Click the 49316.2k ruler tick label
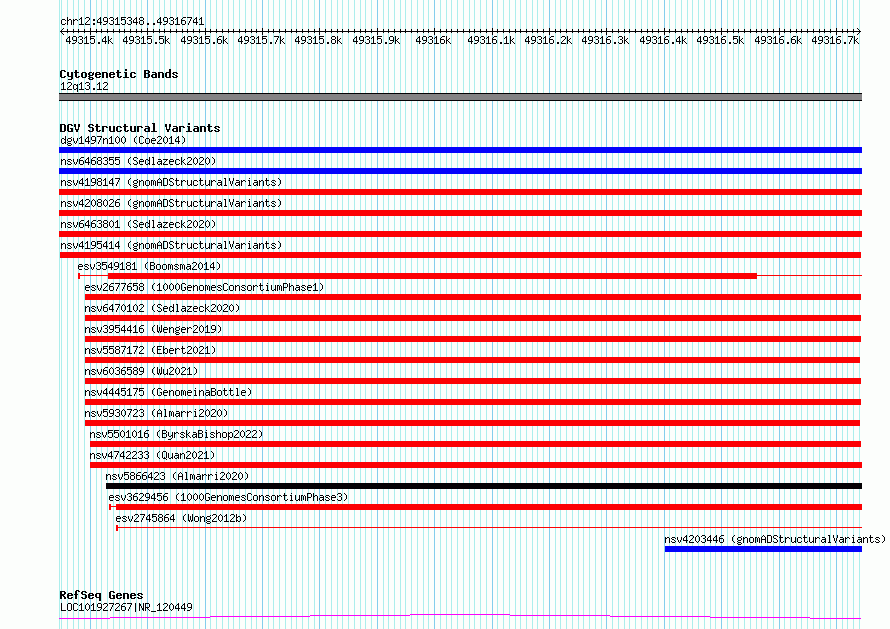The height and width of the screenshot is (629, 890). pyautogui.click(x=548, y=40)
